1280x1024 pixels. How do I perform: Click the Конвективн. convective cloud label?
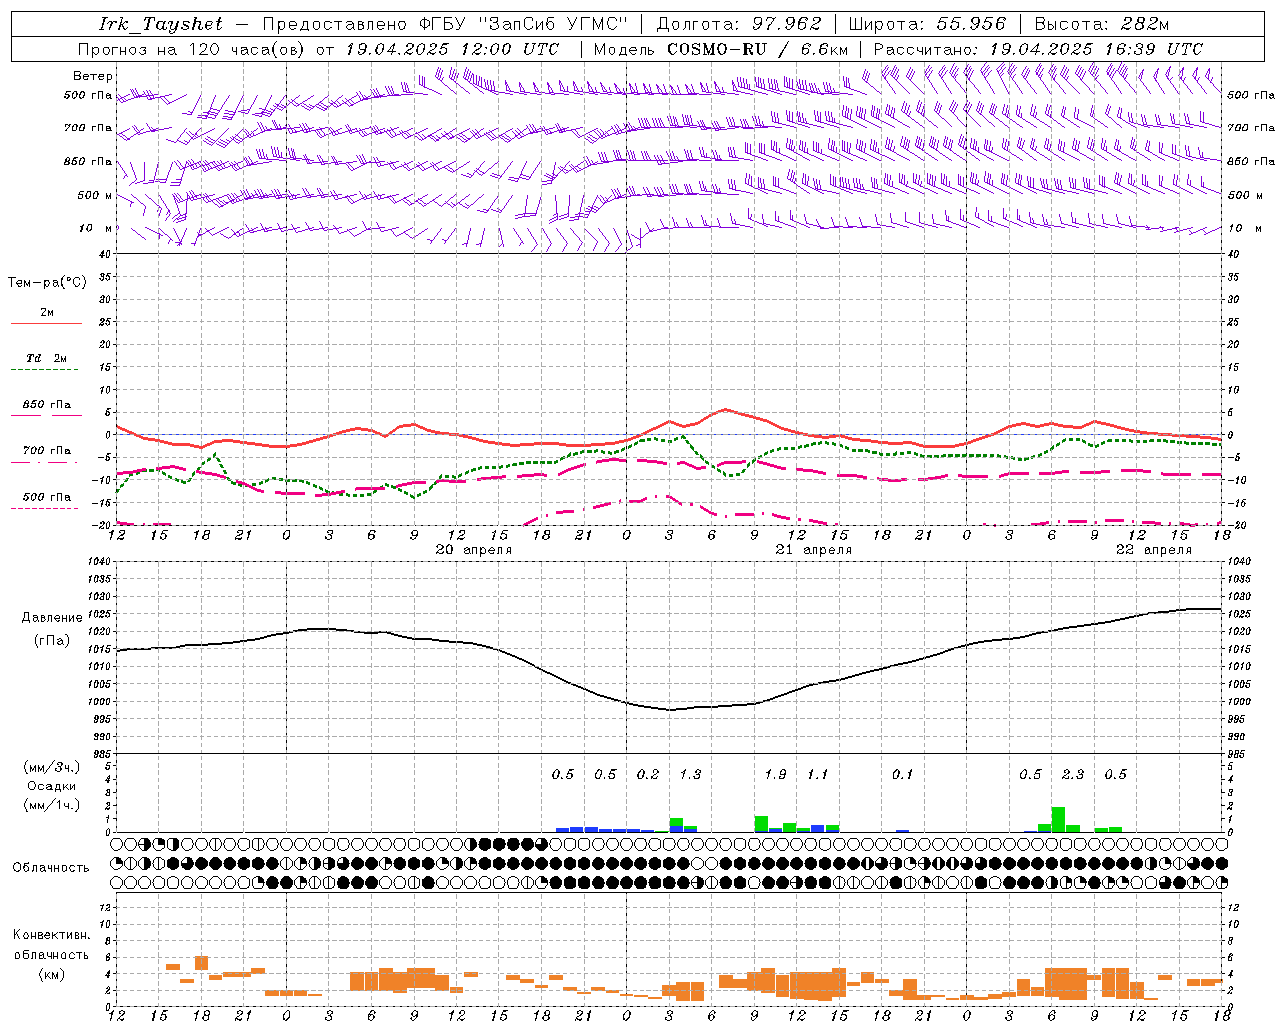click(51, 935)
